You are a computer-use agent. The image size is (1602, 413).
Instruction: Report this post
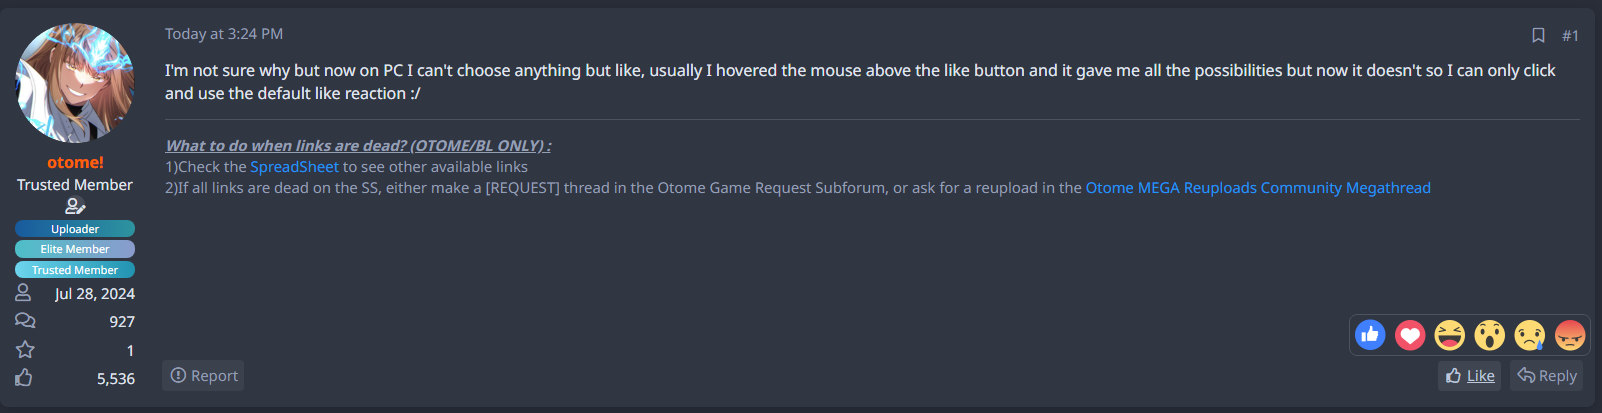click(204, 376)
